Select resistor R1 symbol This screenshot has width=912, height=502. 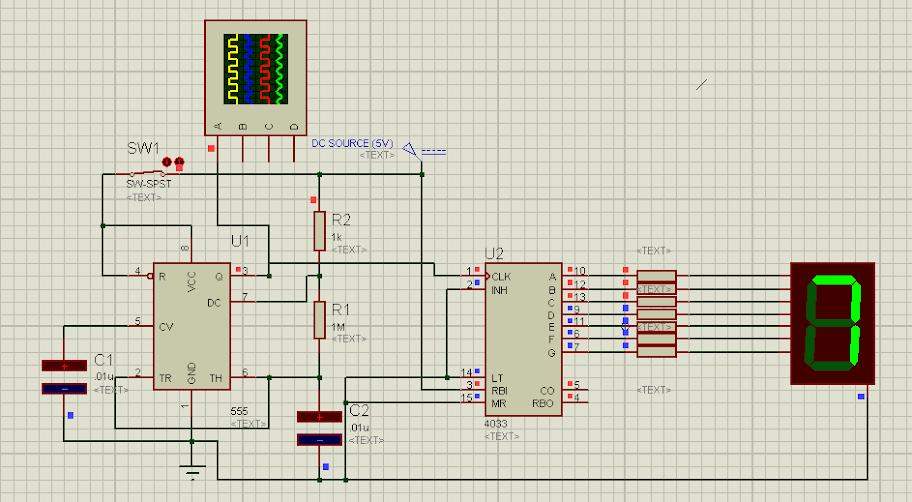coord(319,320)
